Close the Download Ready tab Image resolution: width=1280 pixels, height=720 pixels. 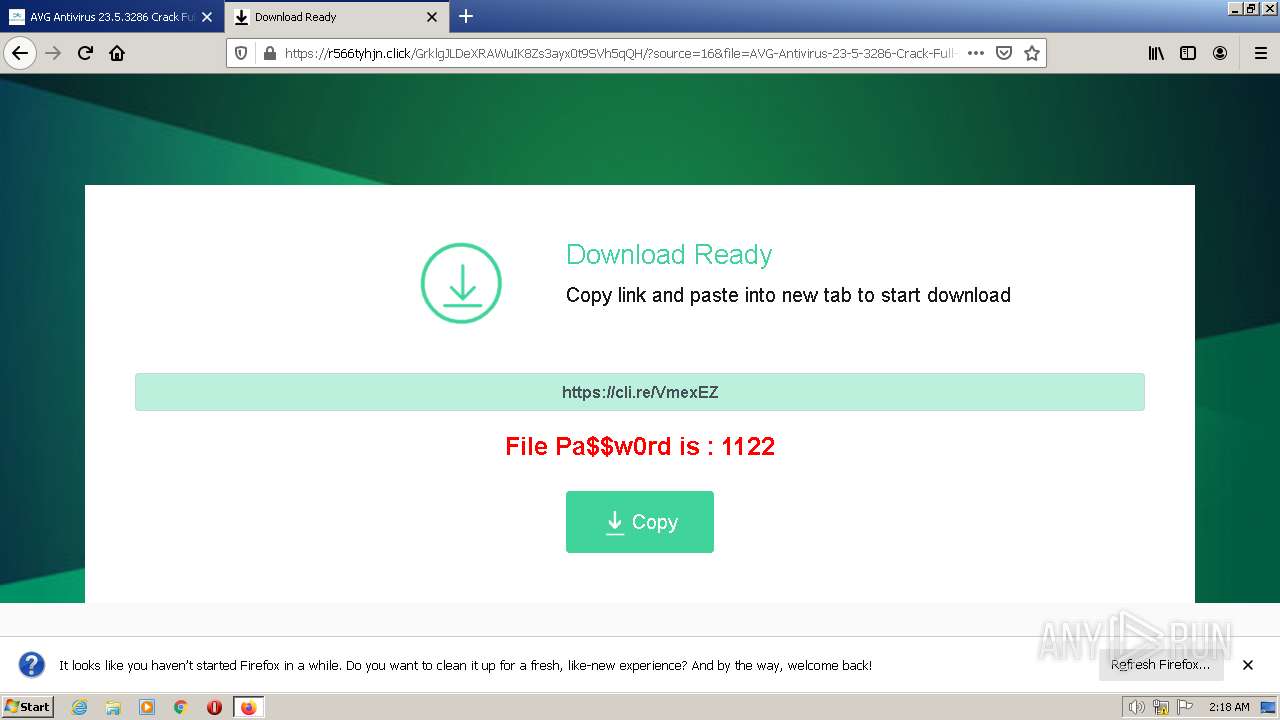pos(432,17)
